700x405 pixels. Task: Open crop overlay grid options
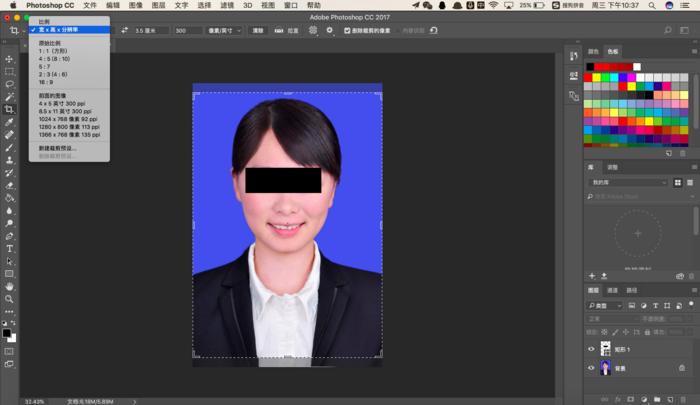[x=313, y=30]
